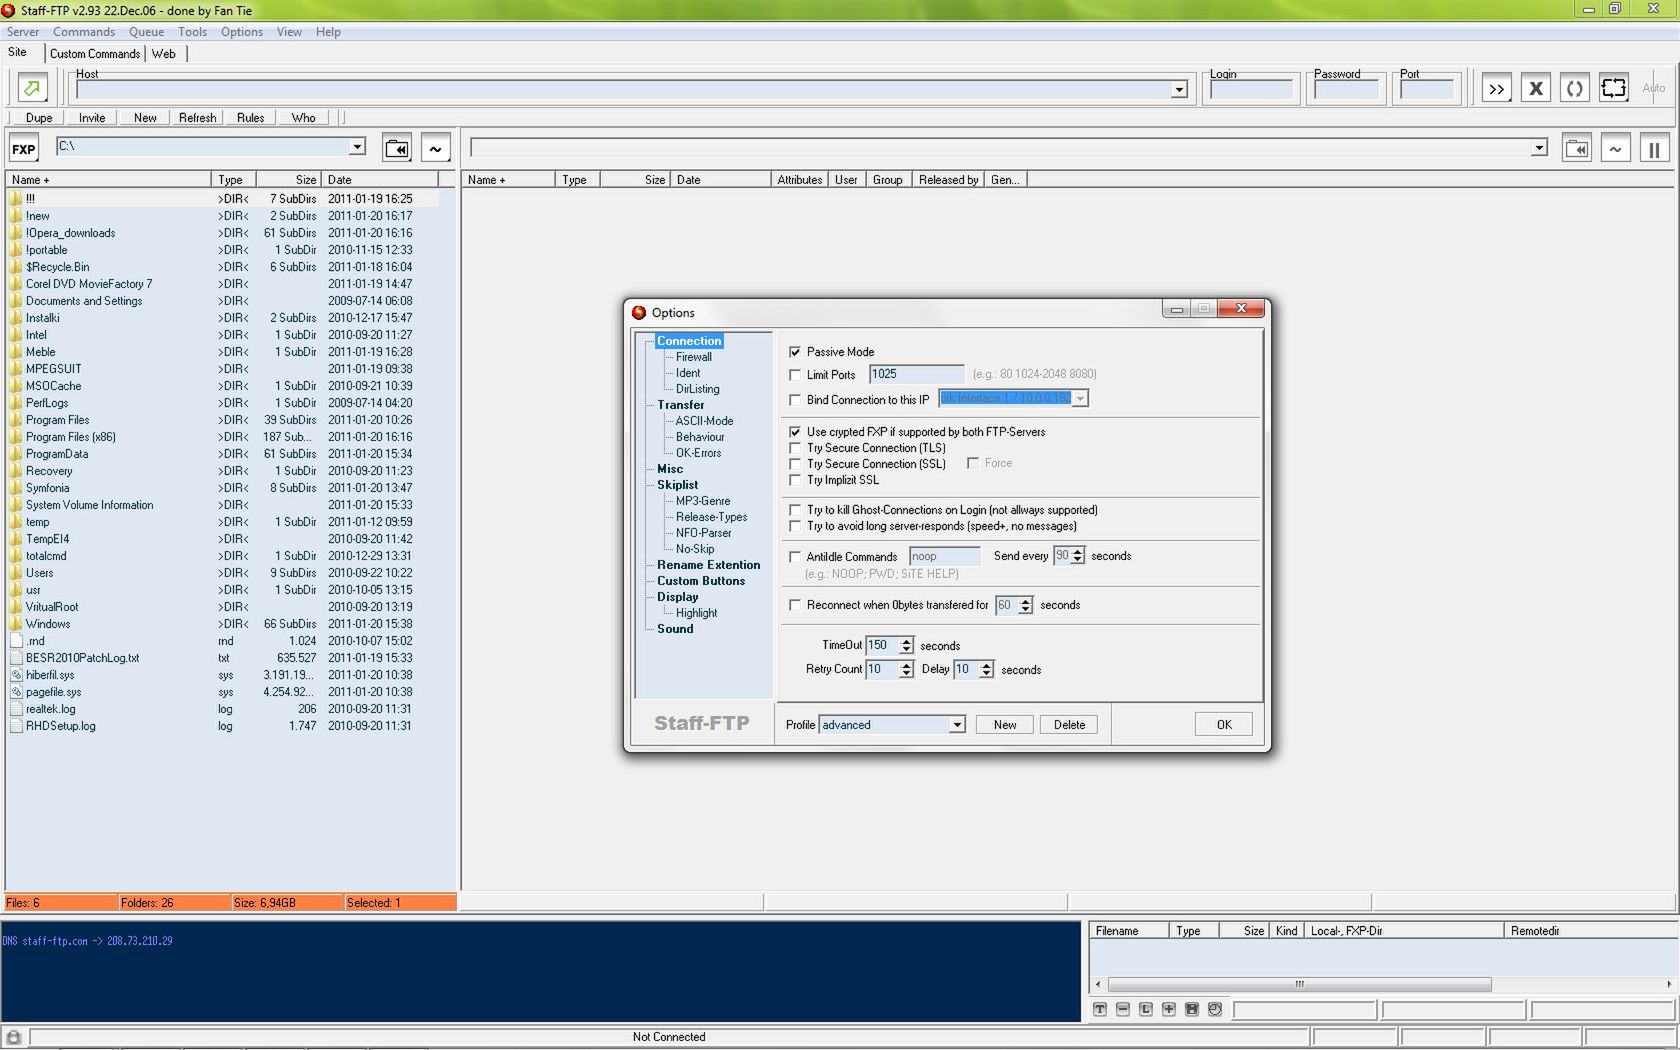Open the Host dropdown list
1680x1050 pixels.
(1179, 90)
